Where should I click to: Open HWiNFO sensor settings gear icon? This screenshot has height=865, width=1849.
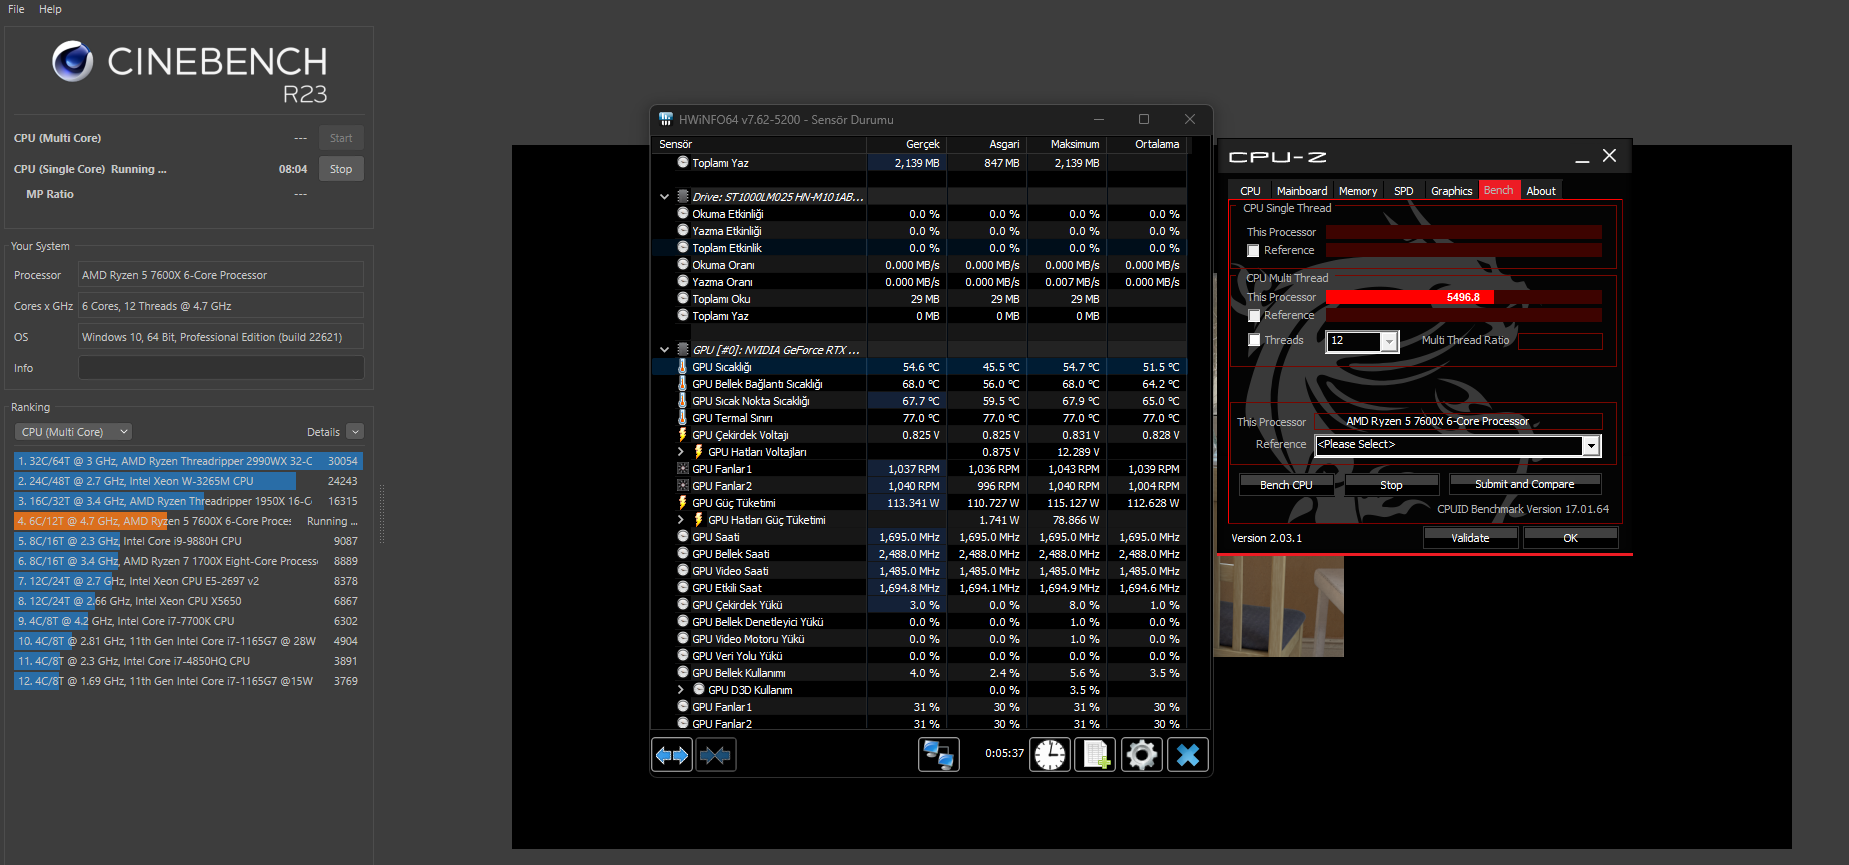pos(1141,755)
